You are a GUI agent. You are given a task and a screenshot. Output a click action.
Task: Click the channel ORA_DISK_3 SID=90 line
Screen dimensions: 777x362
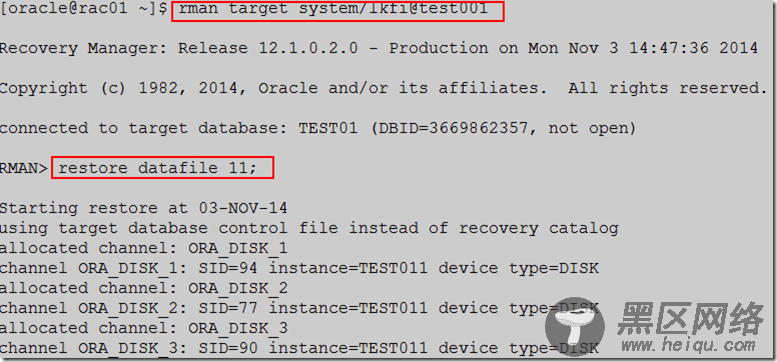point(299,348)
